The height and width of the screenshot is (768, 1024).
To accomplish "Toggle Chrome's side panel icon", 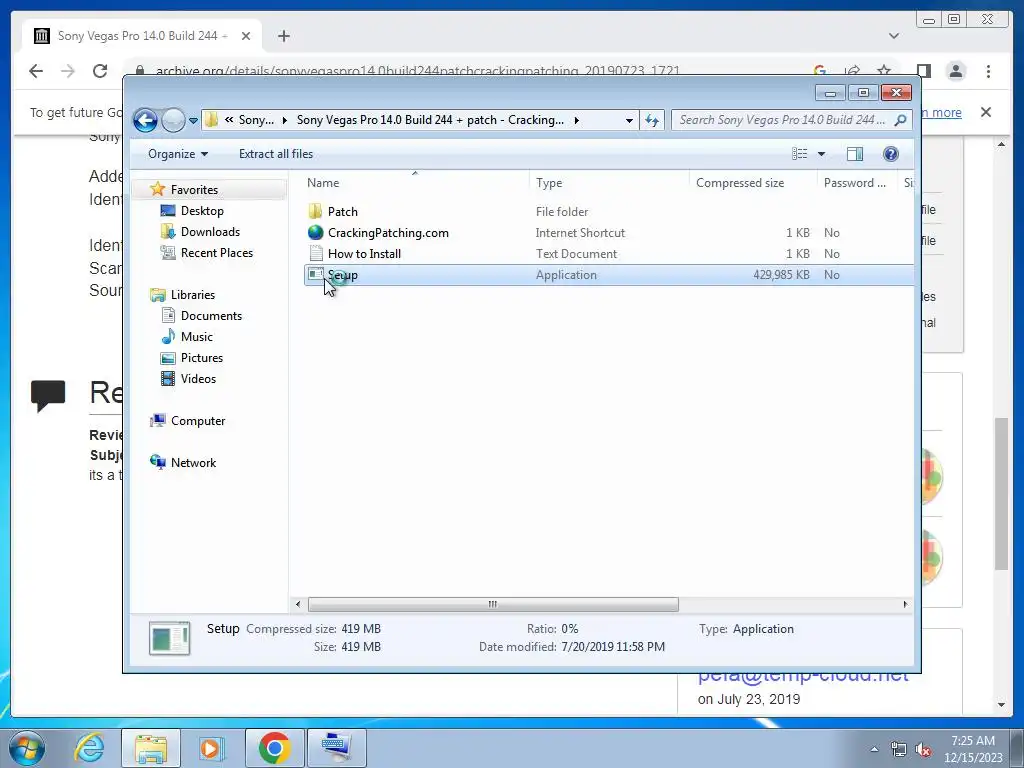I will [923, 71].
